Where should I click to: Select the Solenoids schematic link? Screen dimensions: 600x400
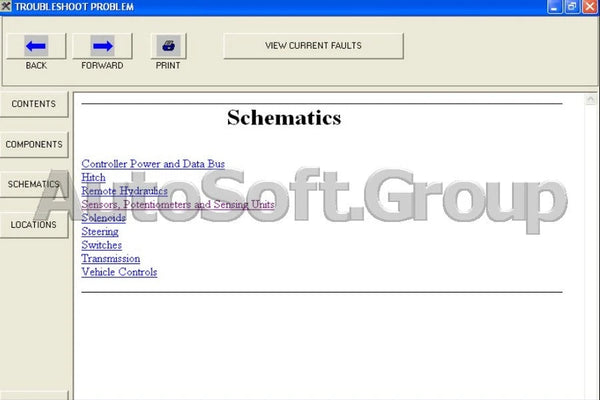pos(103,218)
